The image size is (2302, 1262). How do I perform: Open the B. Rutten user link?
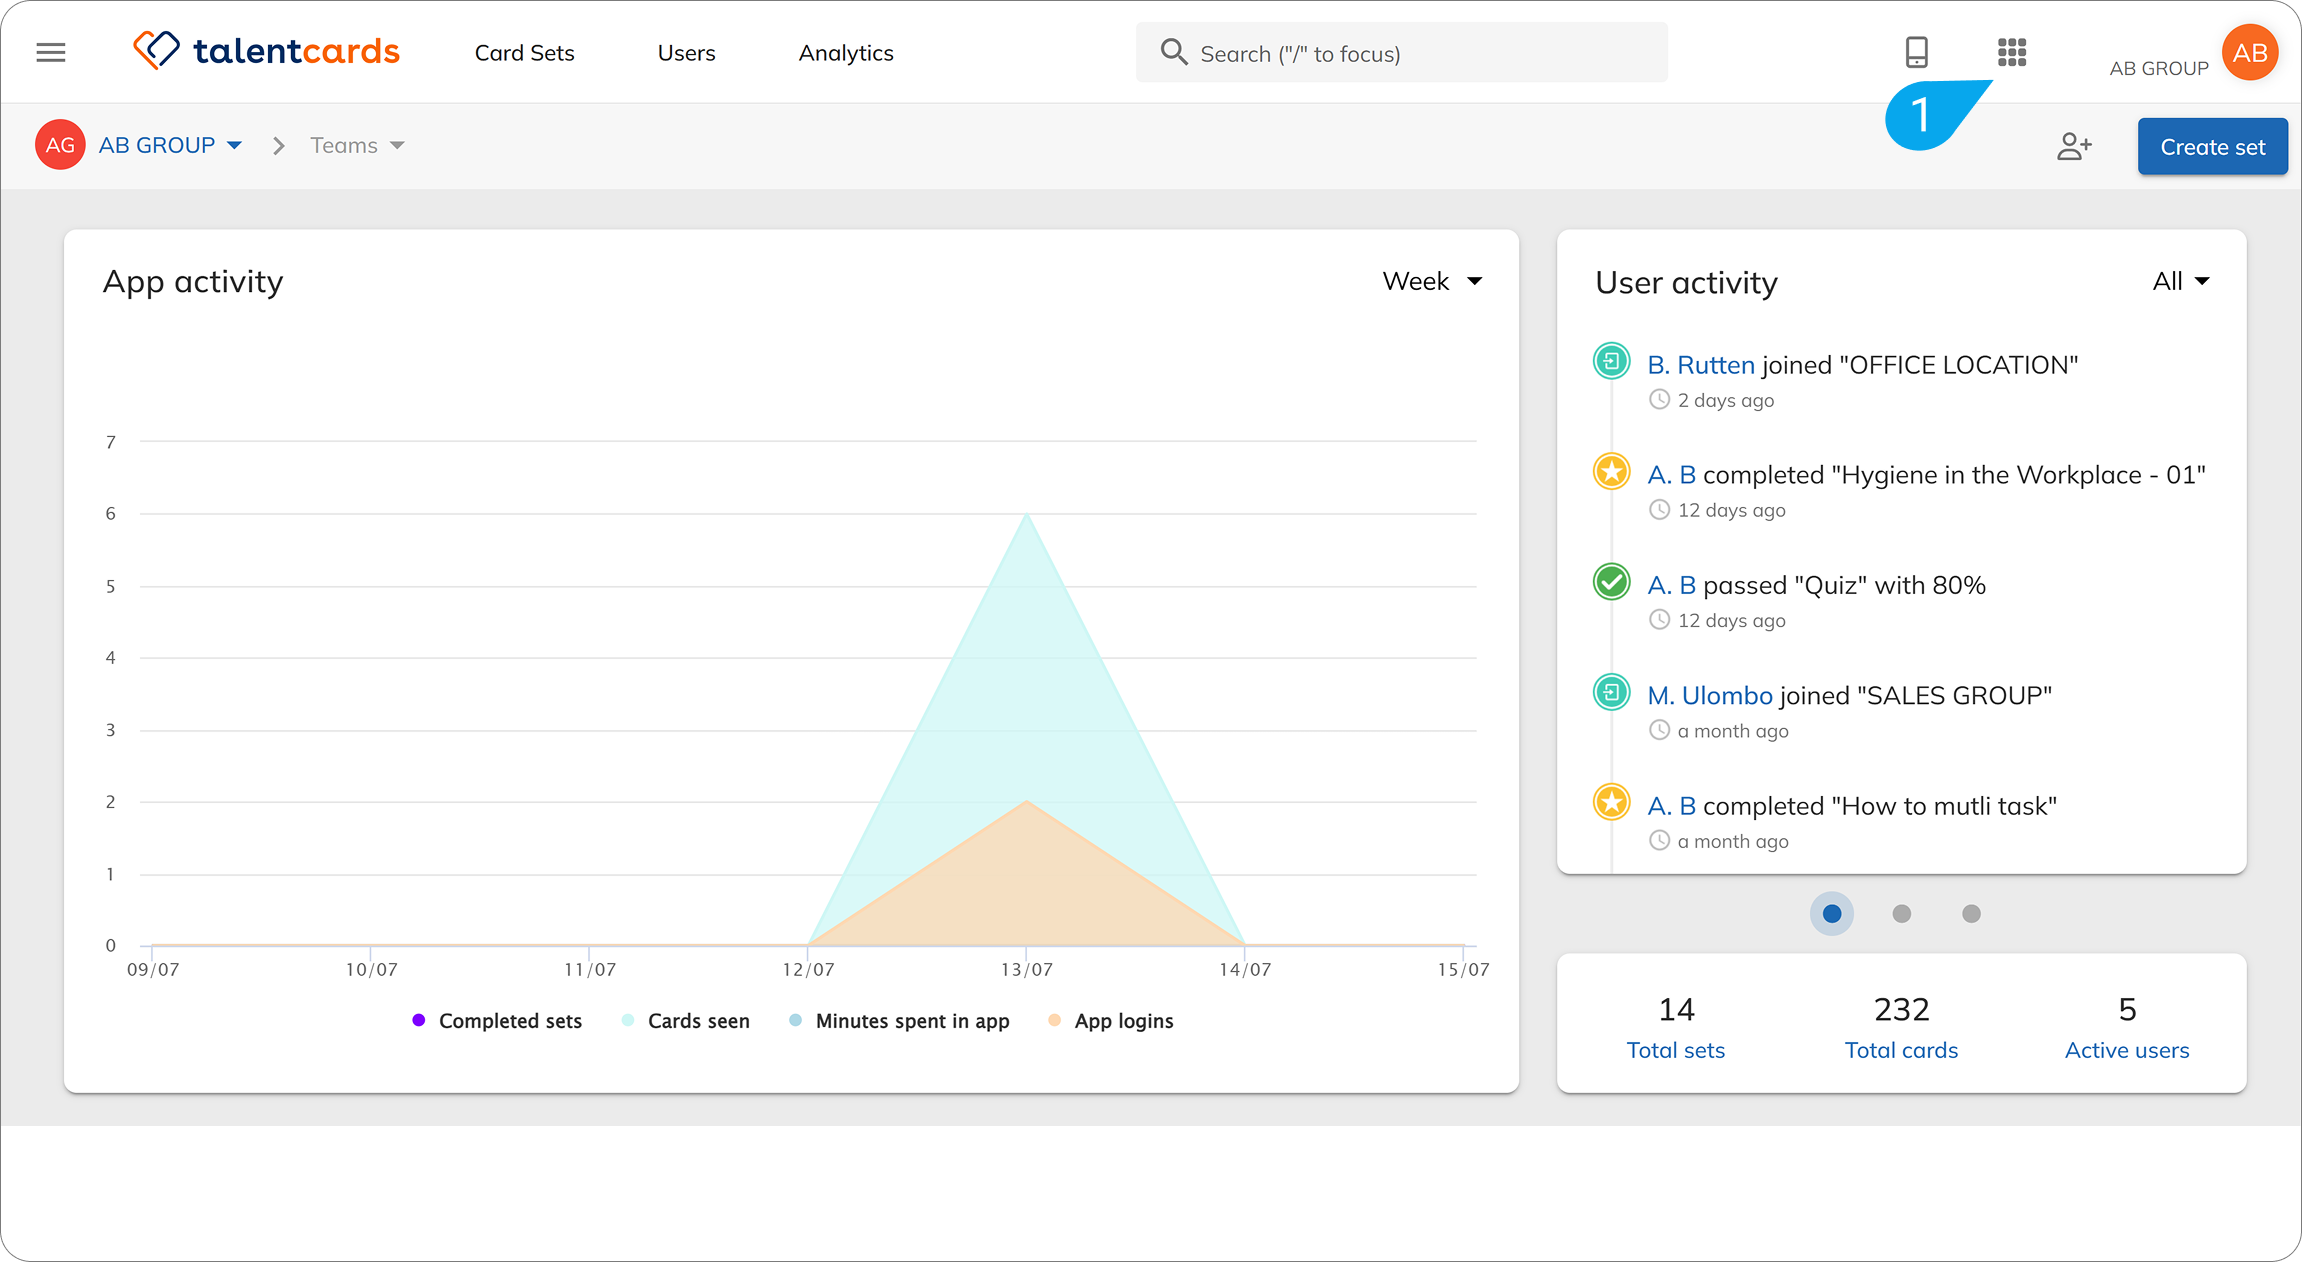point(1701,365)
